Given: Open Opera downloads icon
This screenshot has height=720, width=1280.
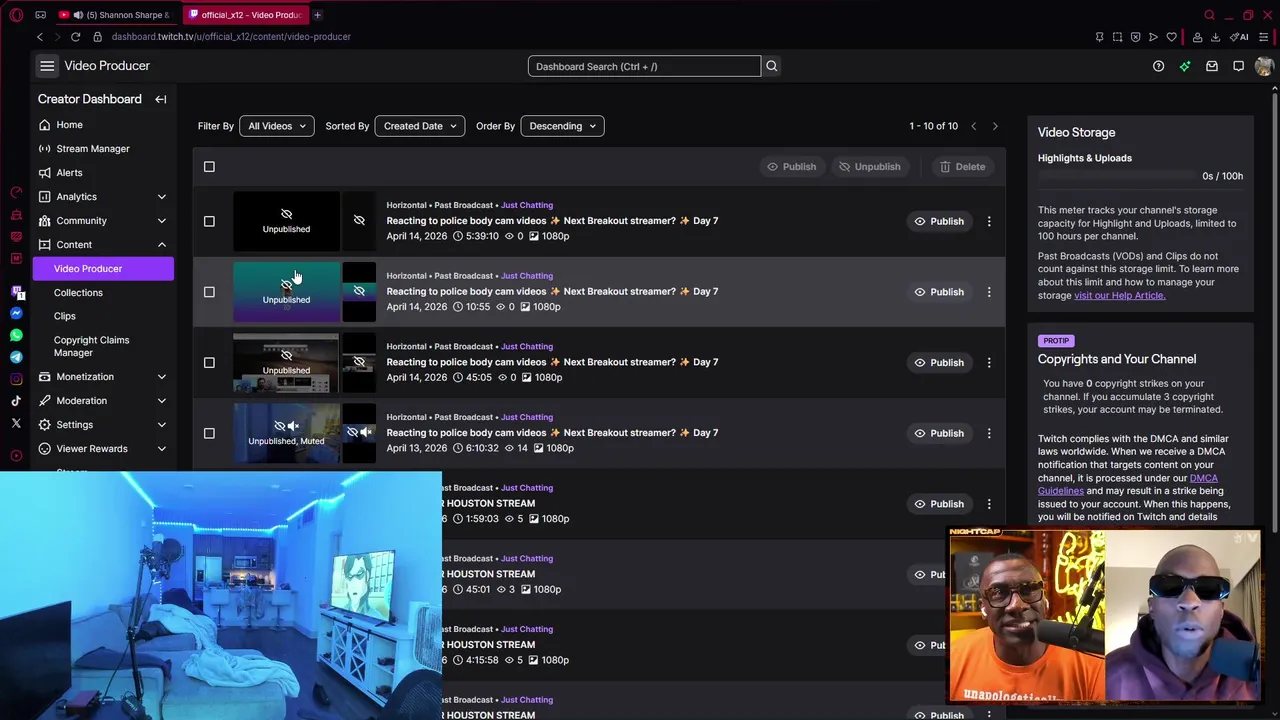Looking at the screenshot, I should tap(1215, 37).
